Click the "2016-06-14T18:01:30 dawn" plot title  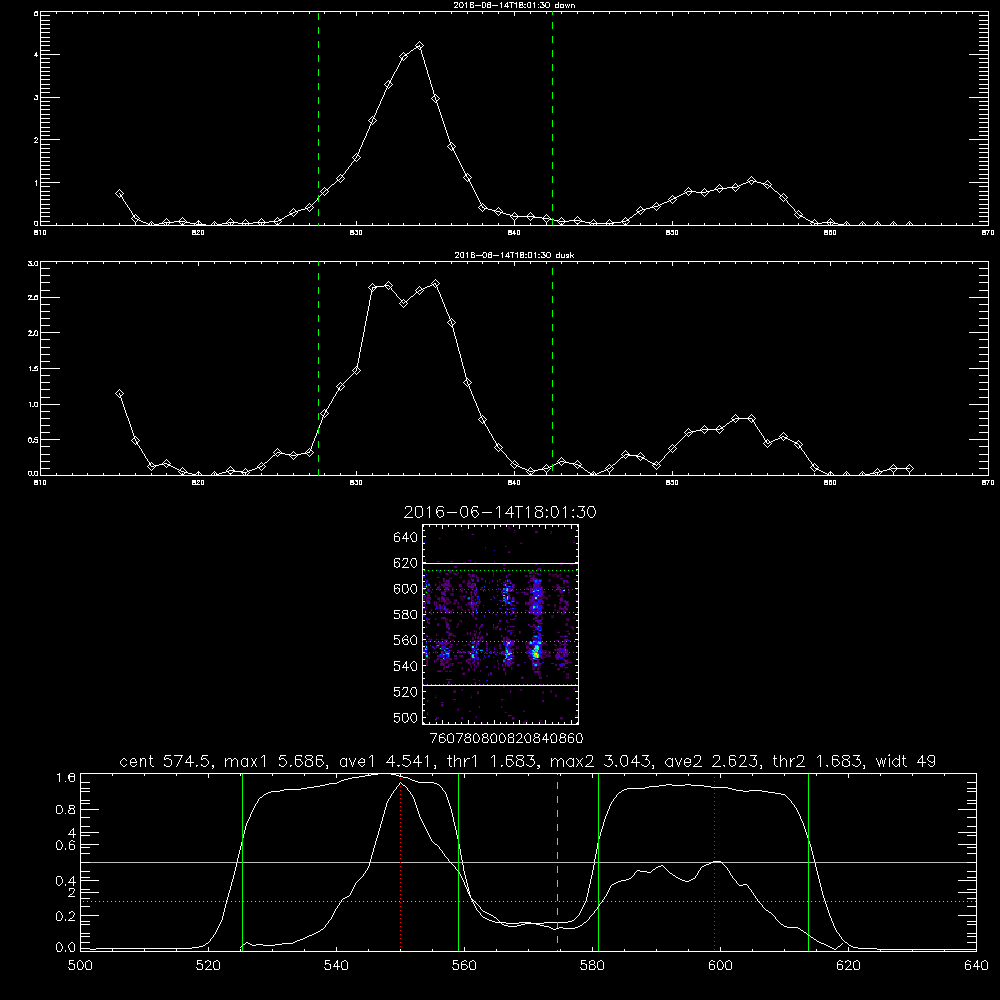pos(514,5)
